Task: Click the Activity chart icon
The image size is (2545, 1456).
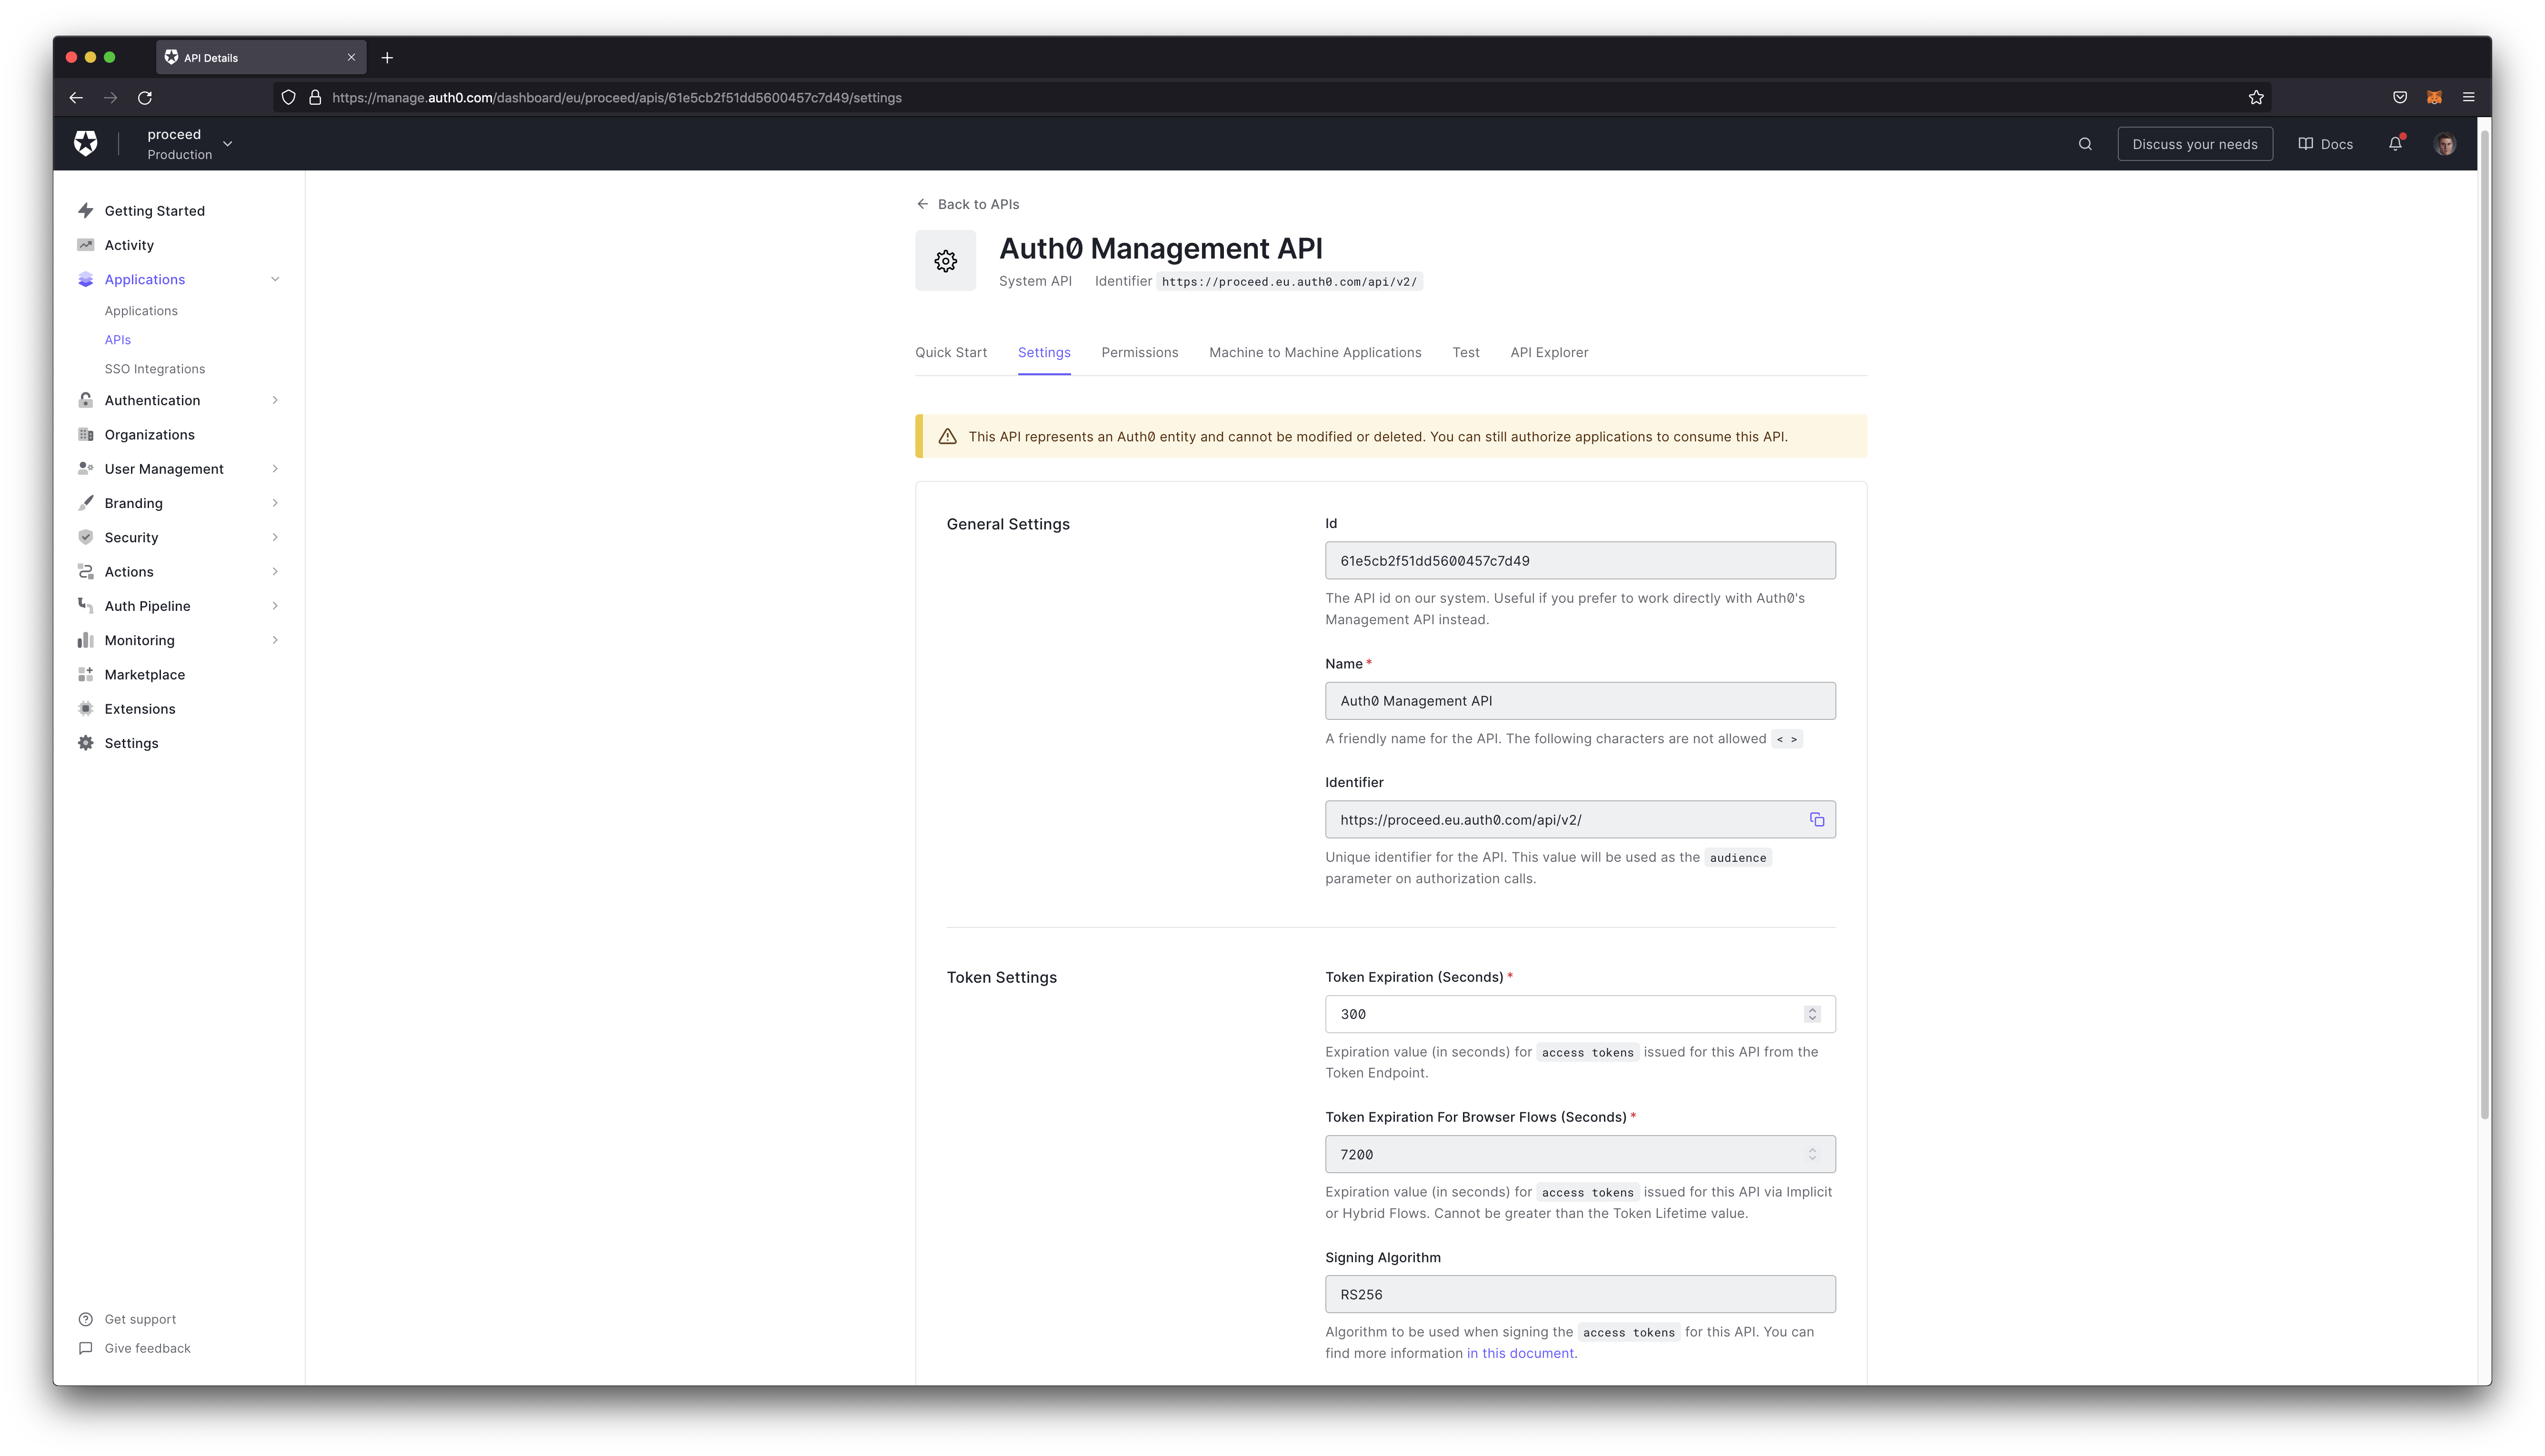Action: (86, 245)
